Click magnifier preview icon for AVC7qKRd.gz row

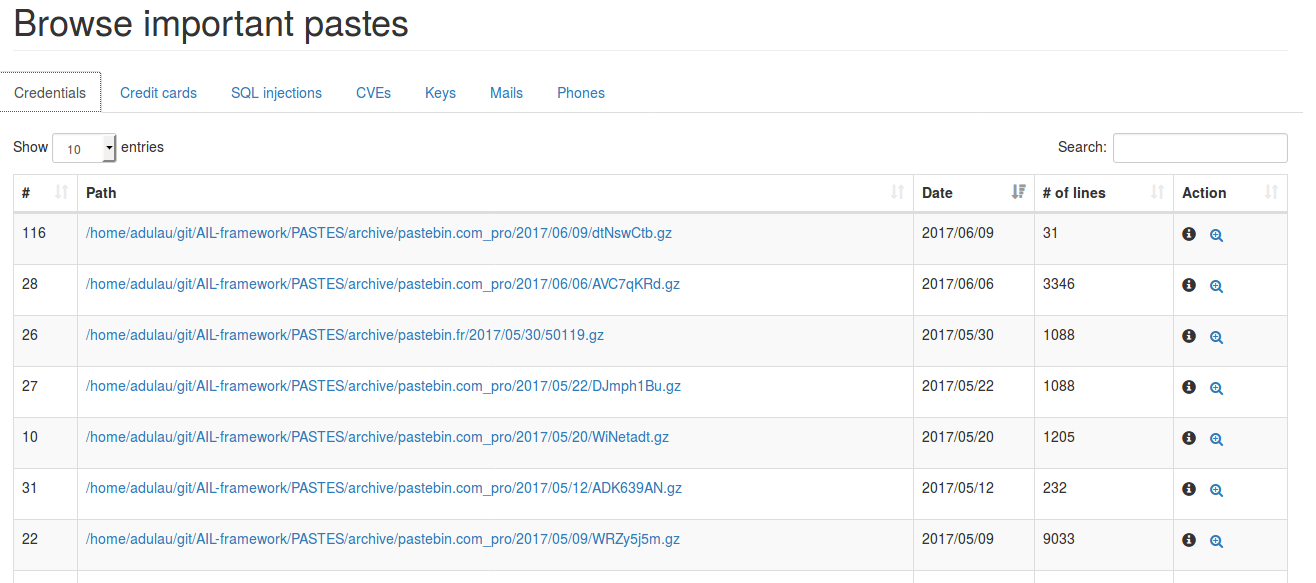click(x=1216, y=286)
